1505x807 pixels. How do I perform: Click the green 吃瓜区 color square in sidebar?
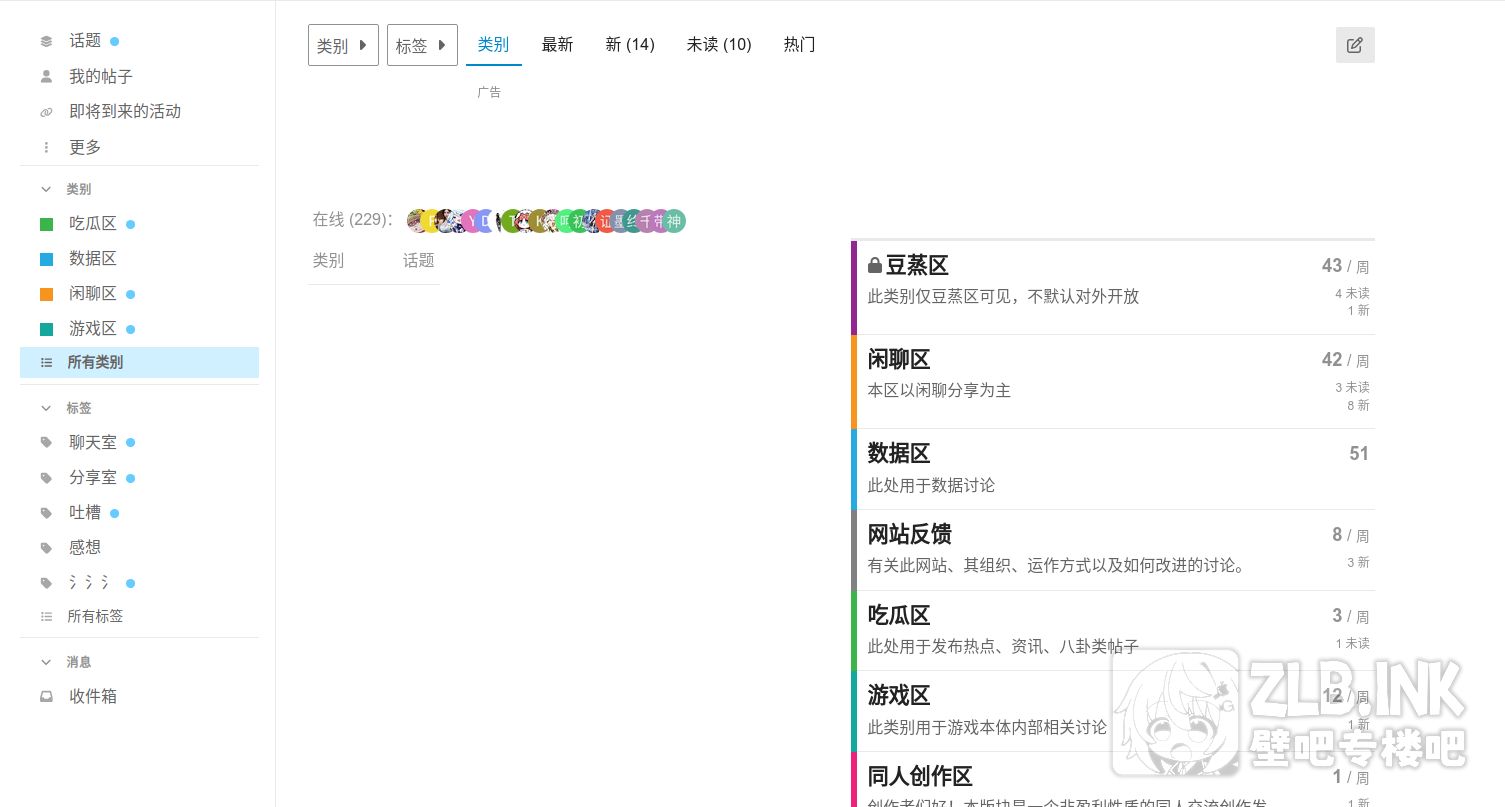pos(46,224)
